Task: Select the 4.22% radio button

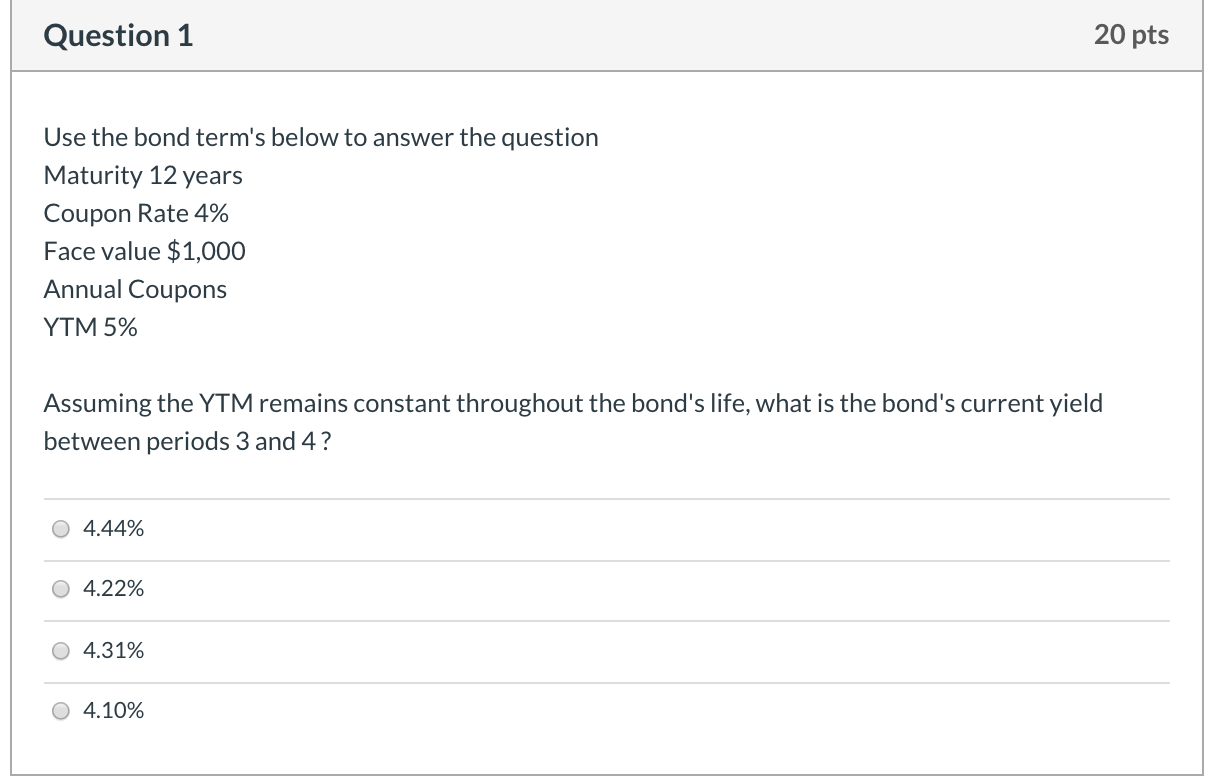Action: [x=61, y=589]
